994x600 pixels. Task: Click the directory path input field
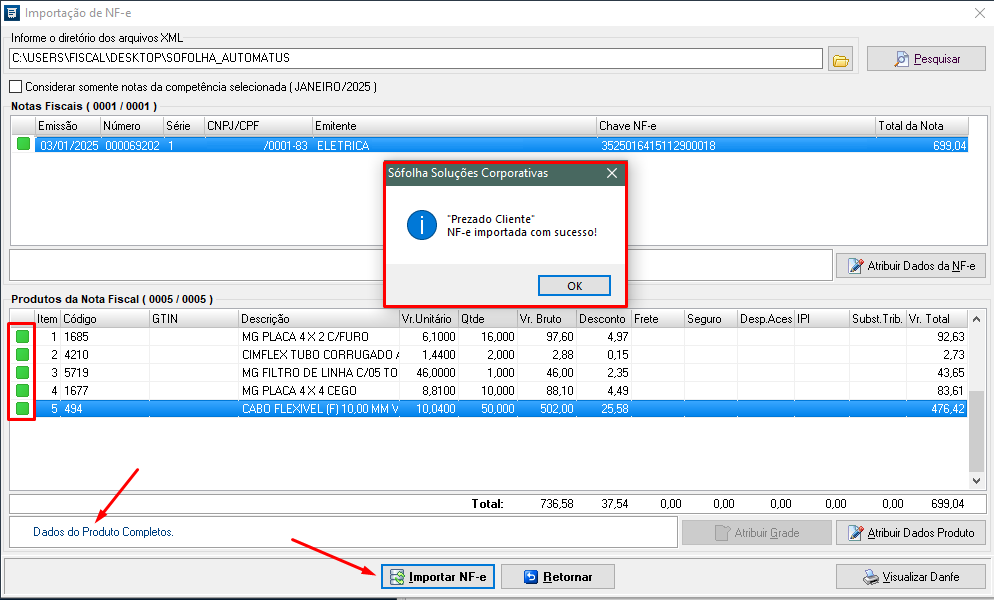415,59
